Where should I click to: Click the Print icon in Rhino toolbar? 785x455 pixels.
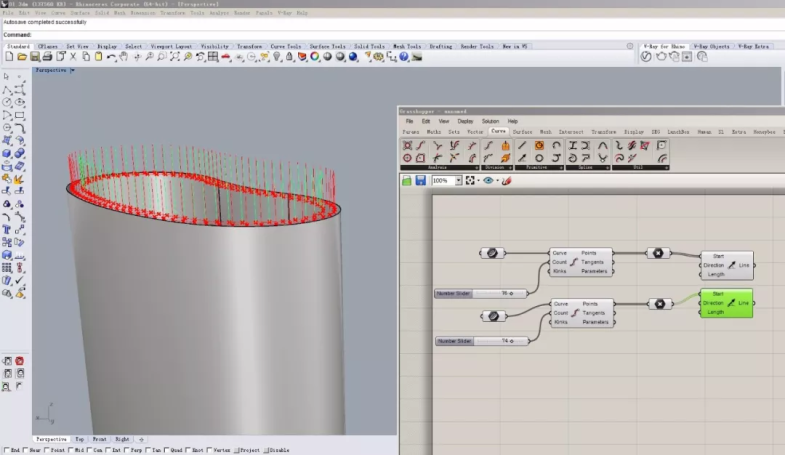tap(46, 57)
